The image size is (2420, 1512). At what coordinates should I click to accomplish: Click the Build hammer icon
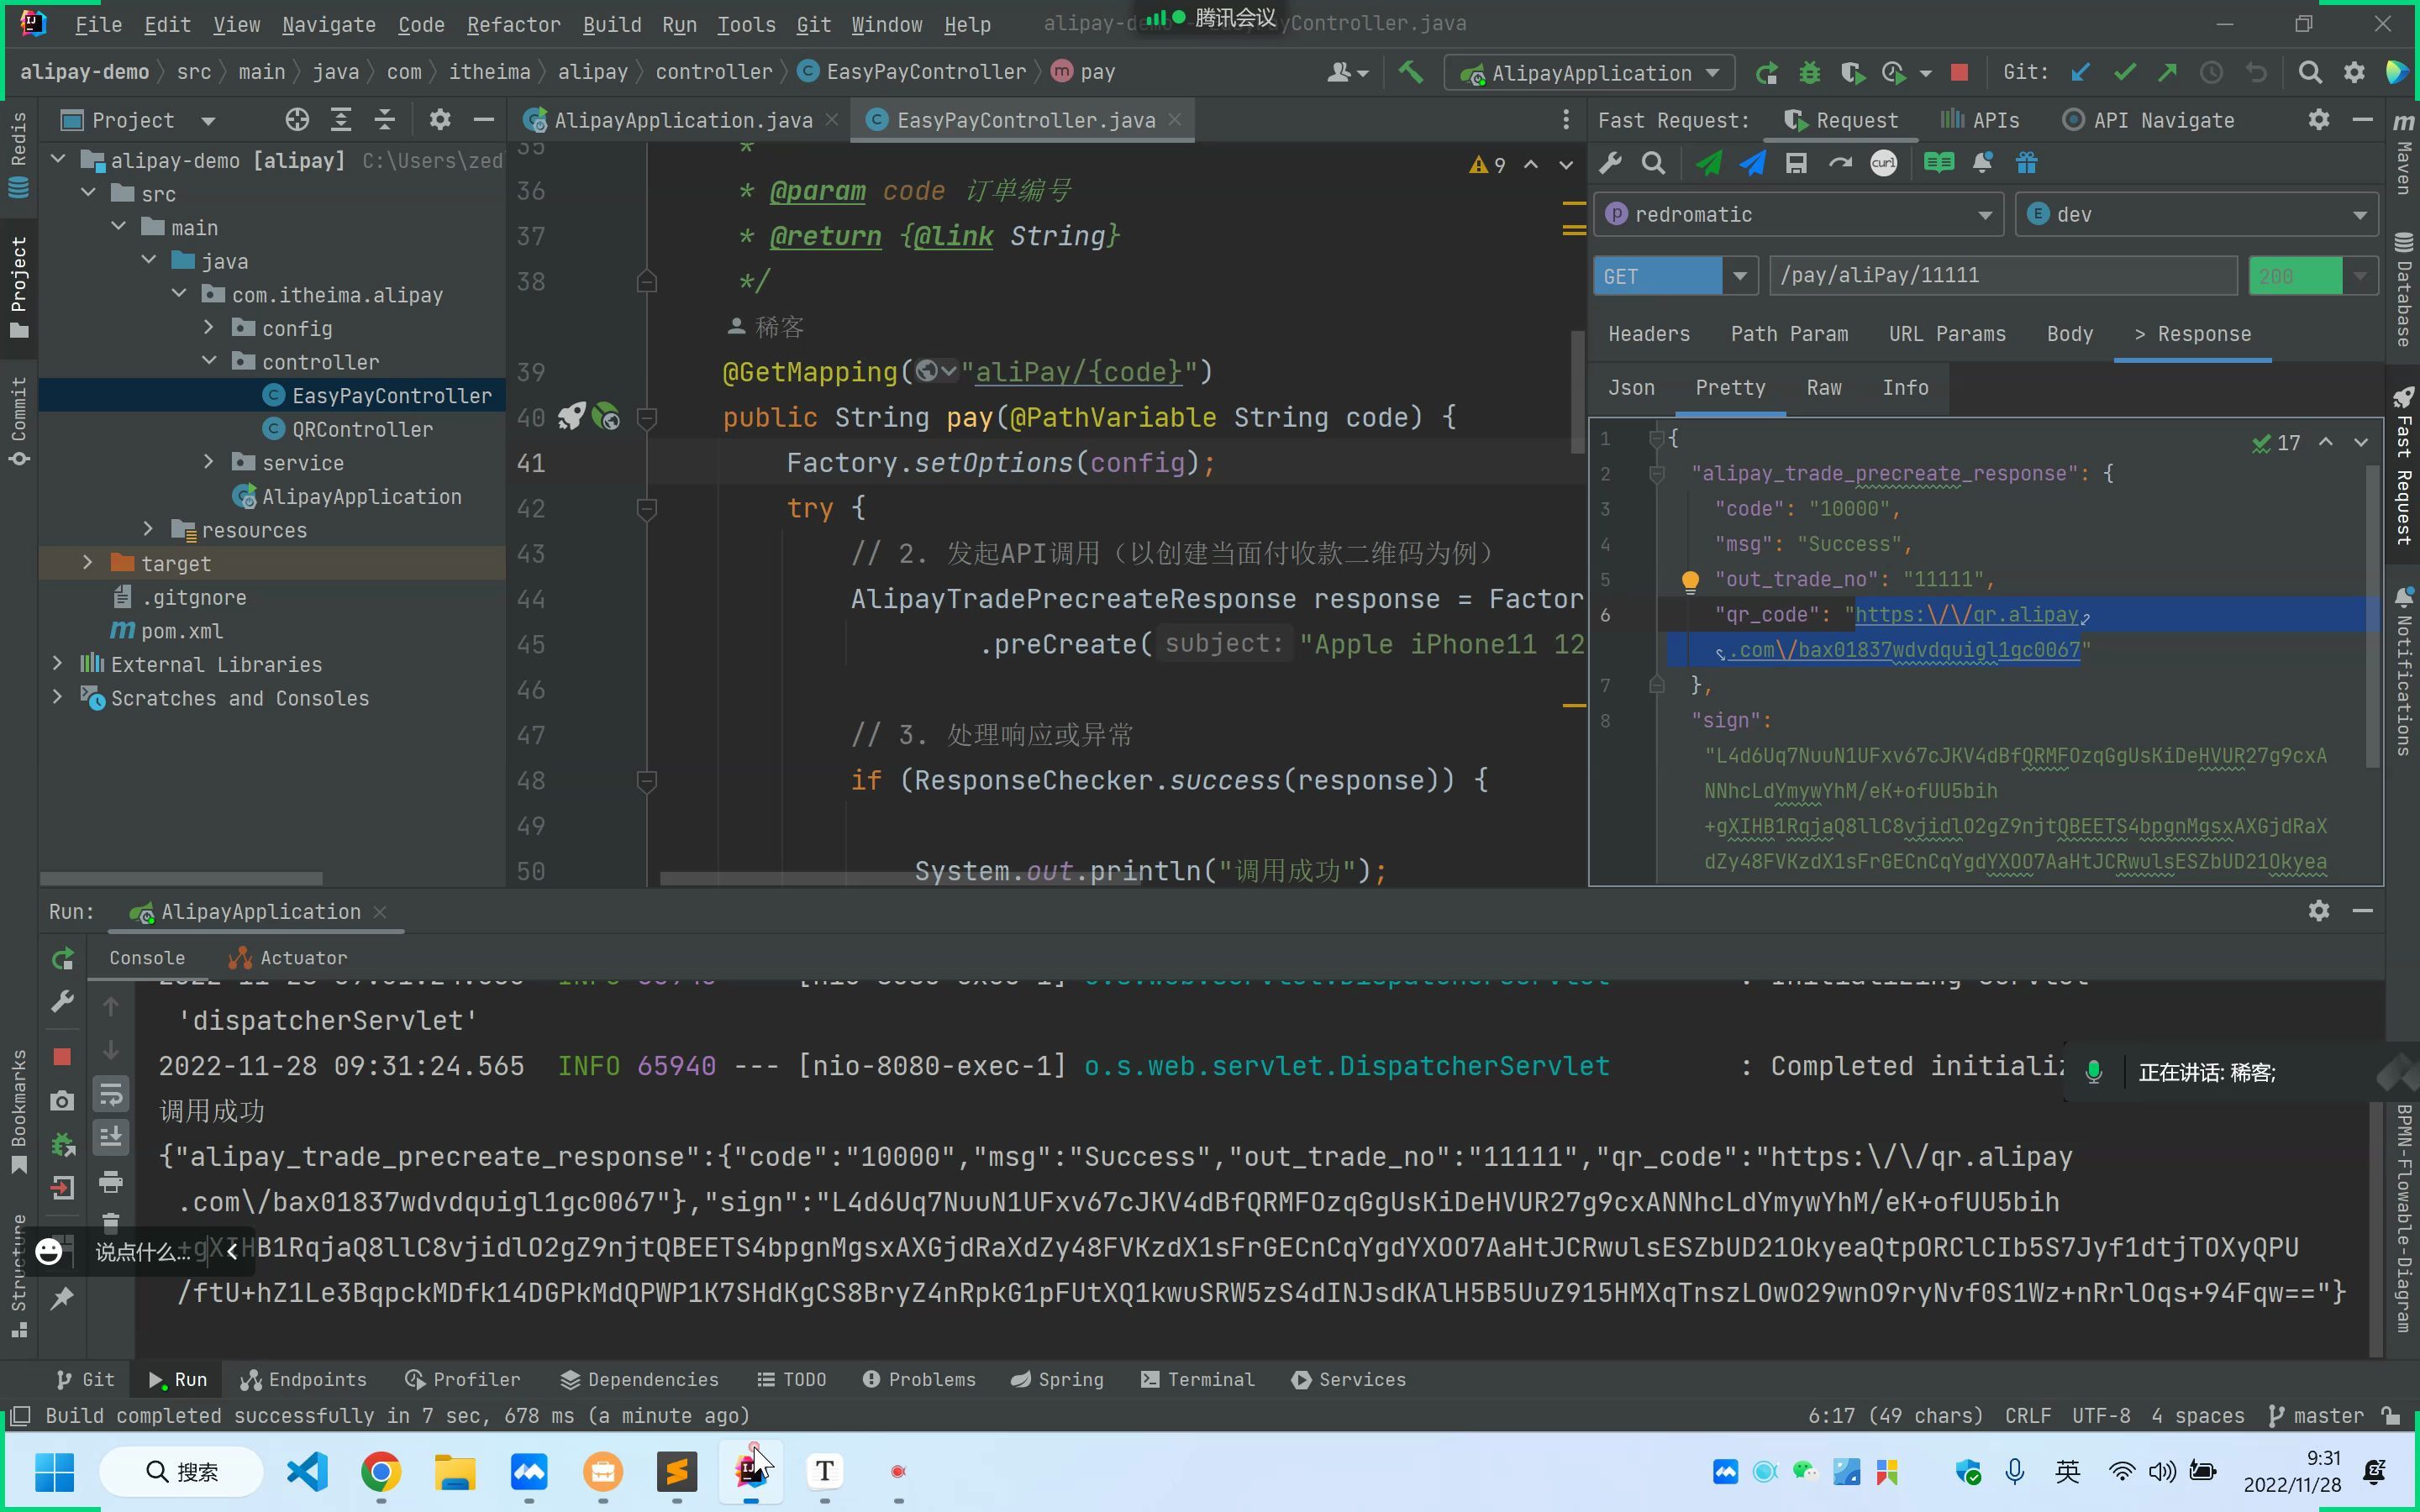click(x=1410, y=73)
